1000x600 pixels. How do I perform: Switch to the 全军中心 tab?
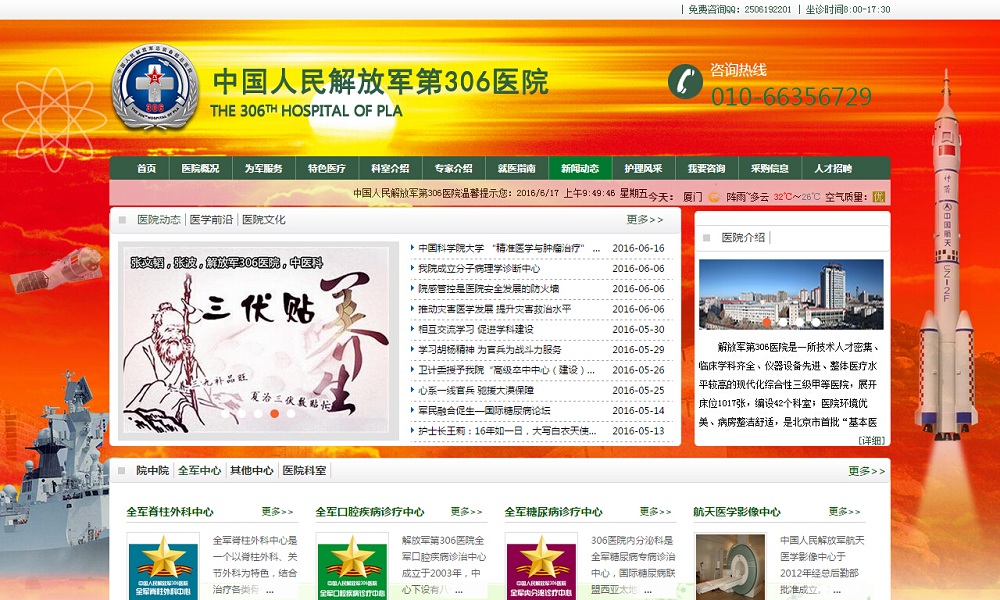pyautogui.click(x=200, y=471)
